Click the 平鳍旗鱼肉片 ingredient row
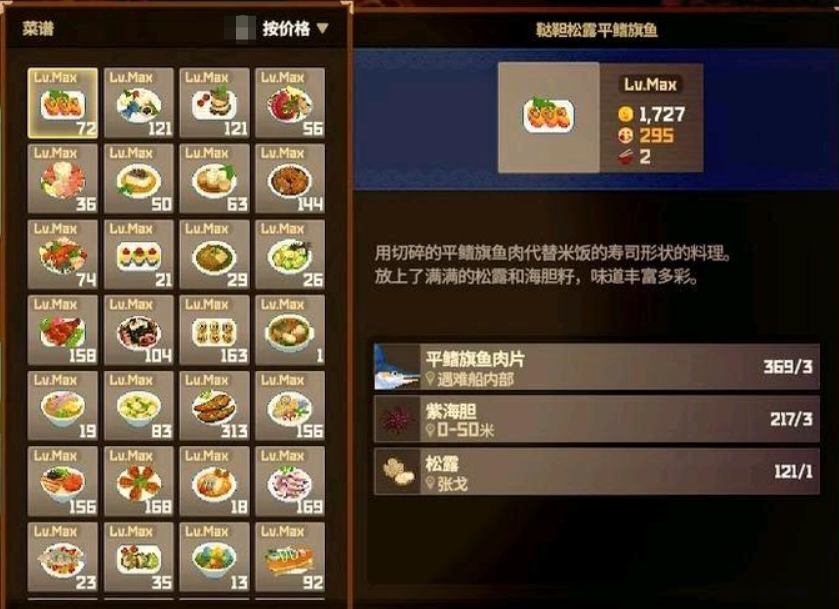This screenshot has height=609, width=839. click(x=597, y=367)
